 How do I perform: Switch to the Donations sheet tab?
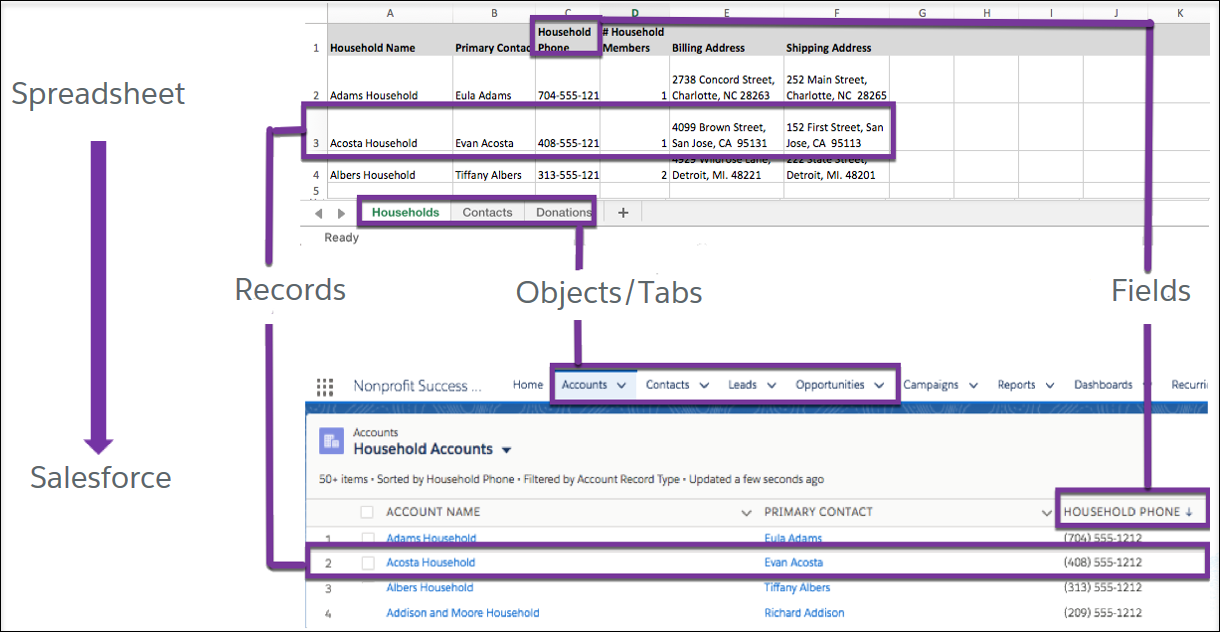click(563, 213)
